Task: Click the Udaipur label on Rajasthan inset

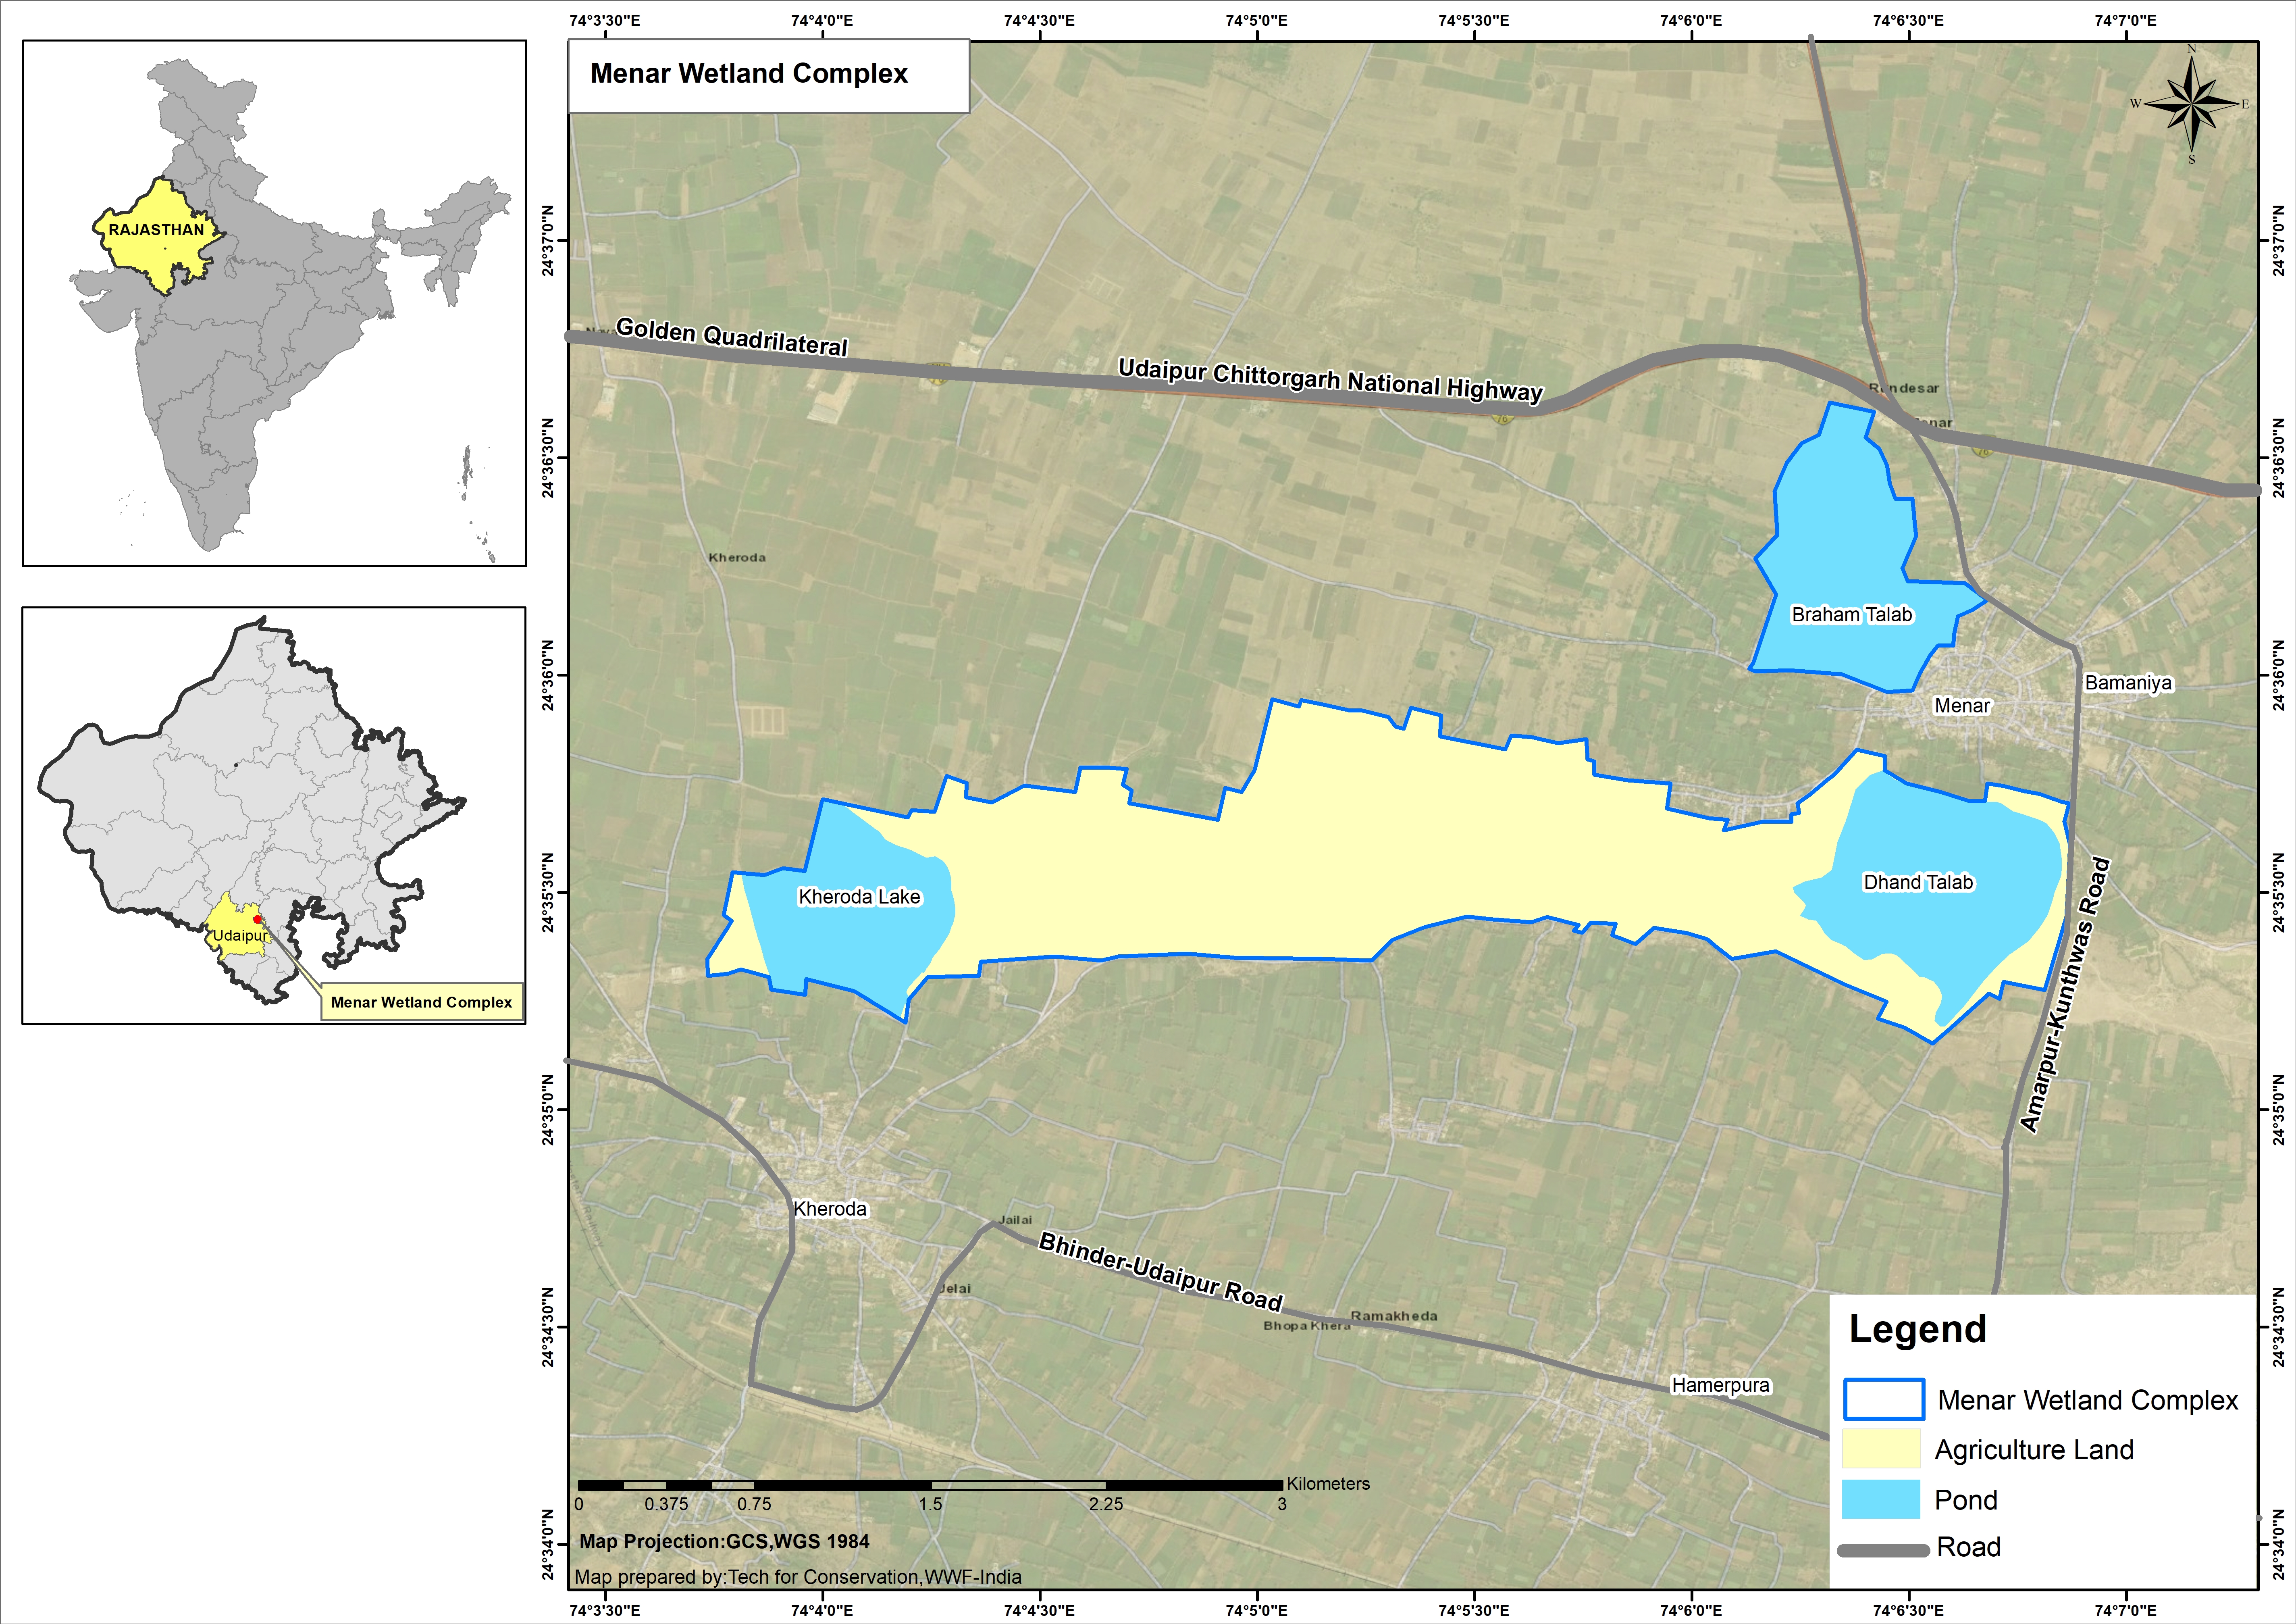Action: click(240, 936)
